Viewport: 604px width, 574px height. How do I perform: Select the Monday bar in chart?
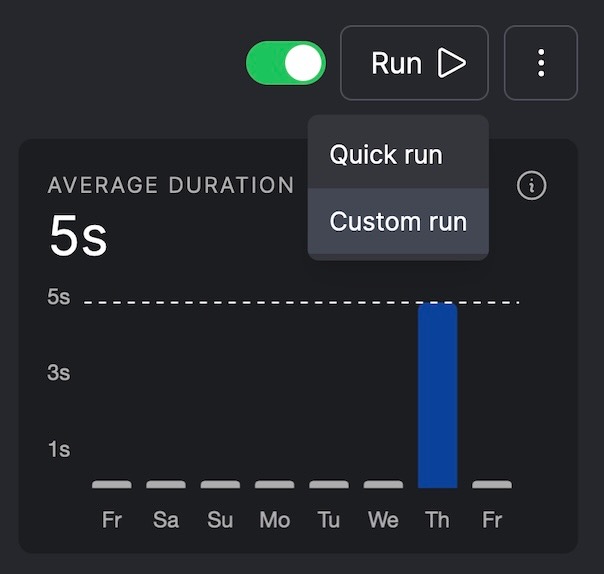click(275, 485)
